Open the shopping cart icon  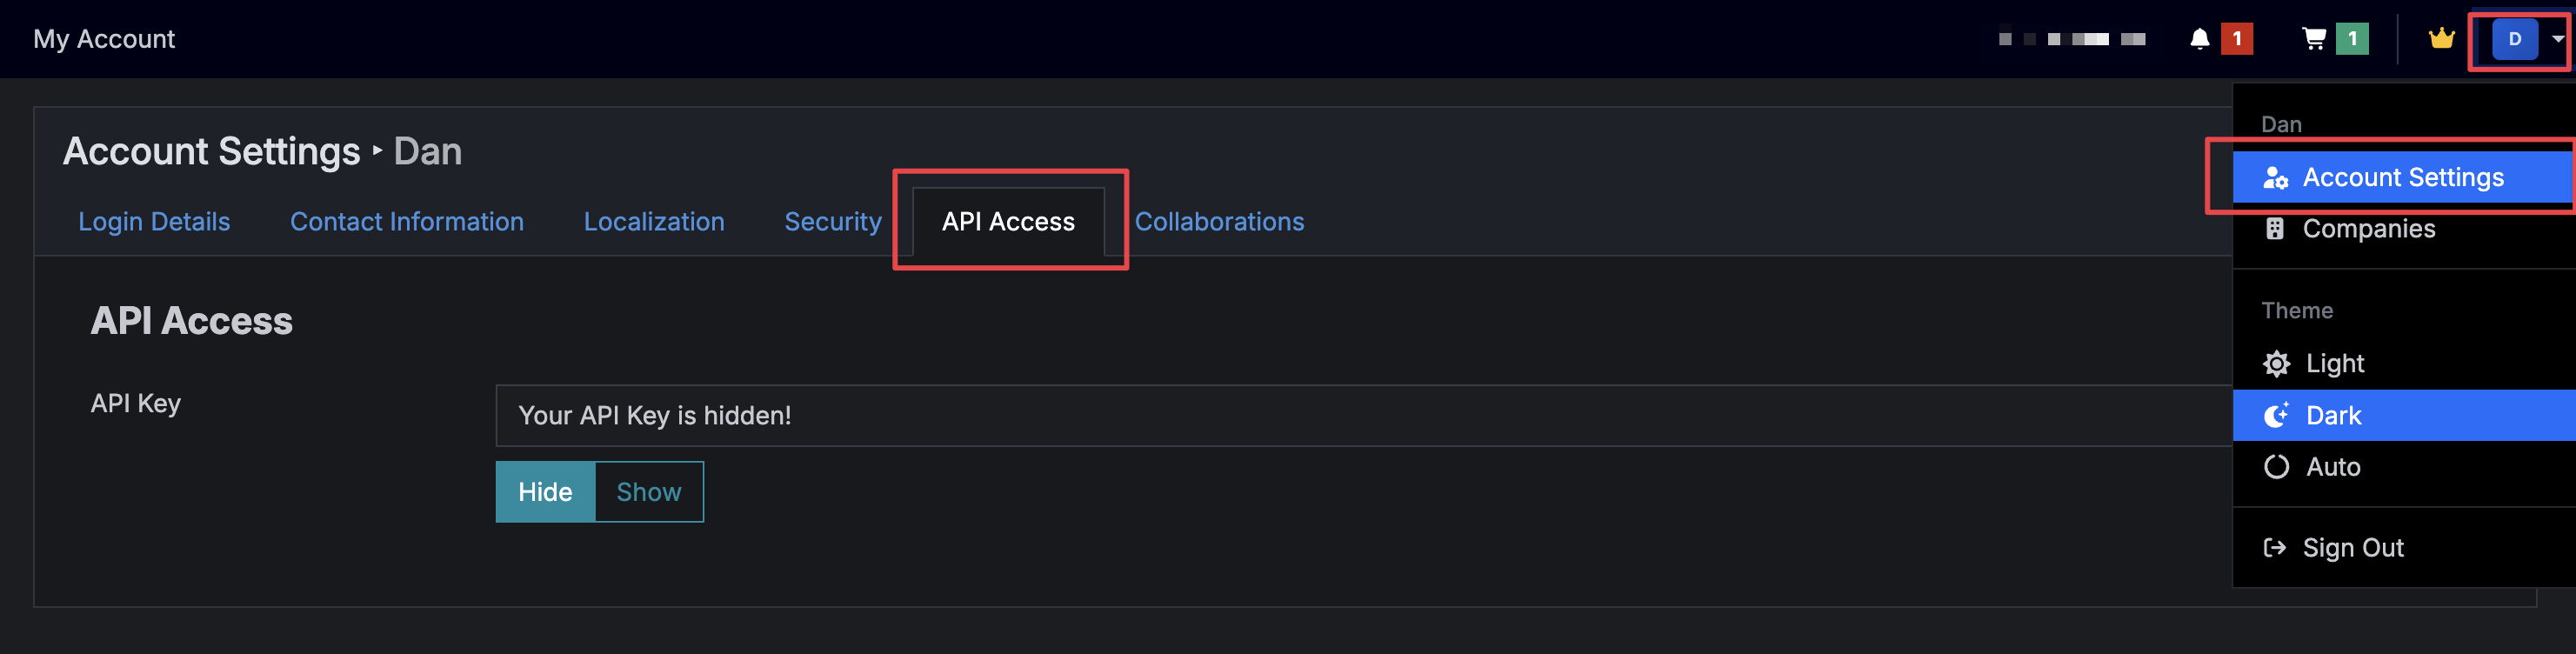(2313, 39)
